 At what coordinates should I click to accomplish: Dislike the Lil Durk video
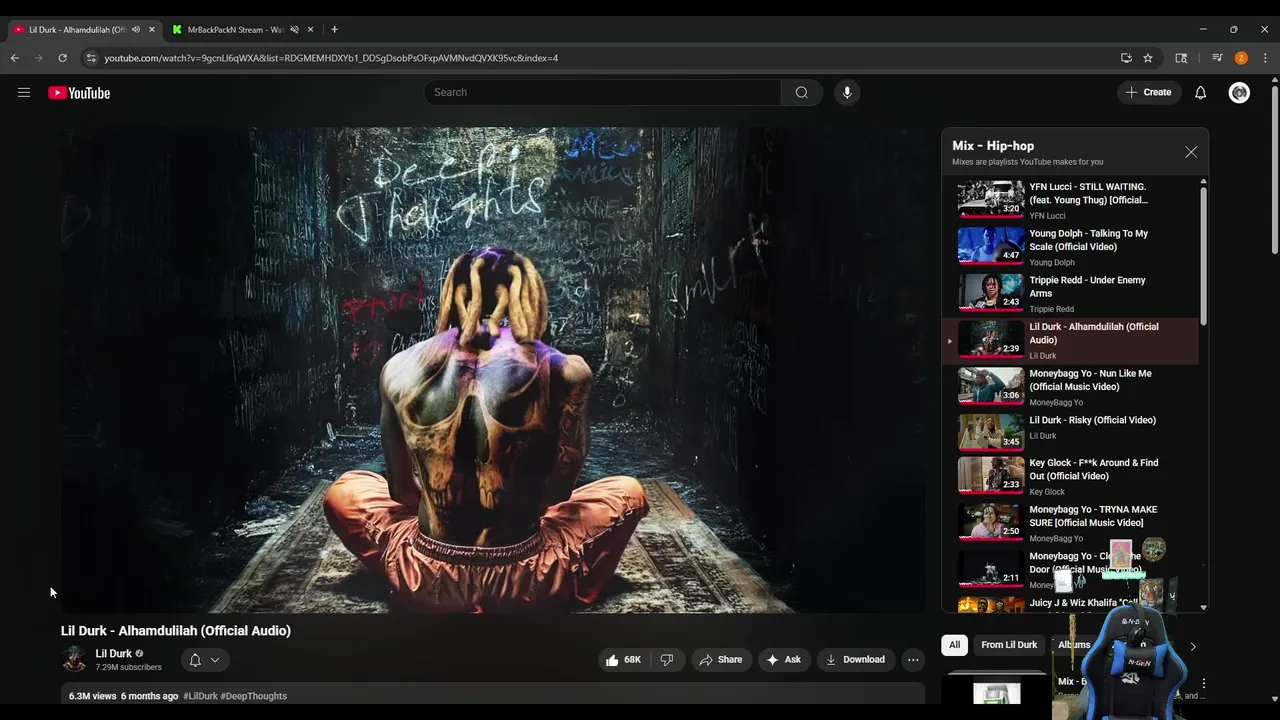pos(667,660)
